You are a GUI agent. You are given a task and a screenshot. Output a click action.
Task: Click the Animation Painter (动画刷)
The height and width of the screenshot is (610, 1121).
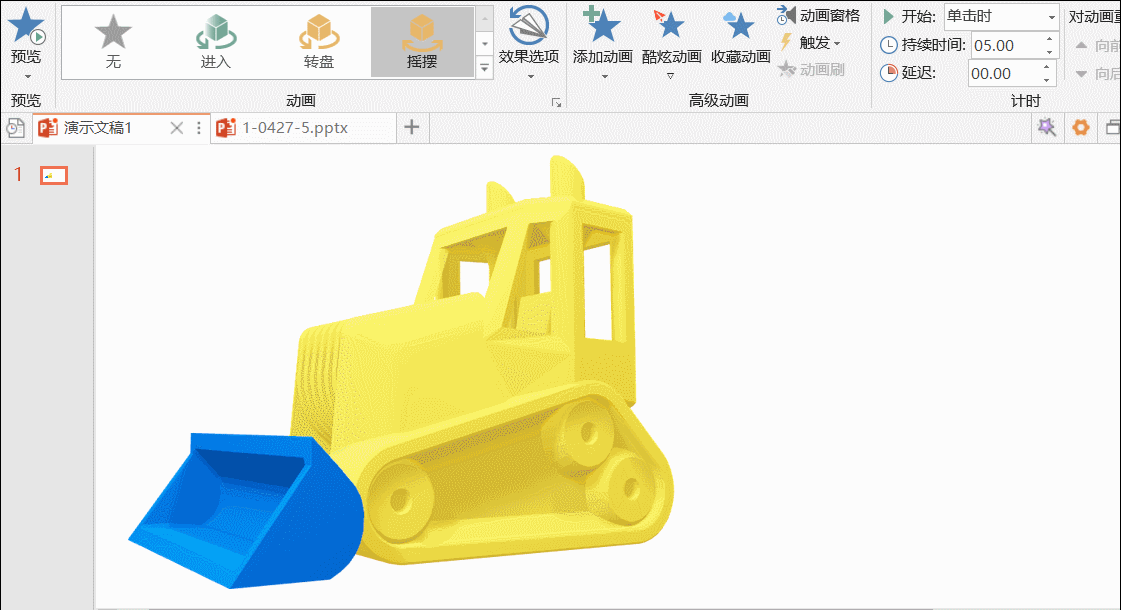(x=811, y=69)
